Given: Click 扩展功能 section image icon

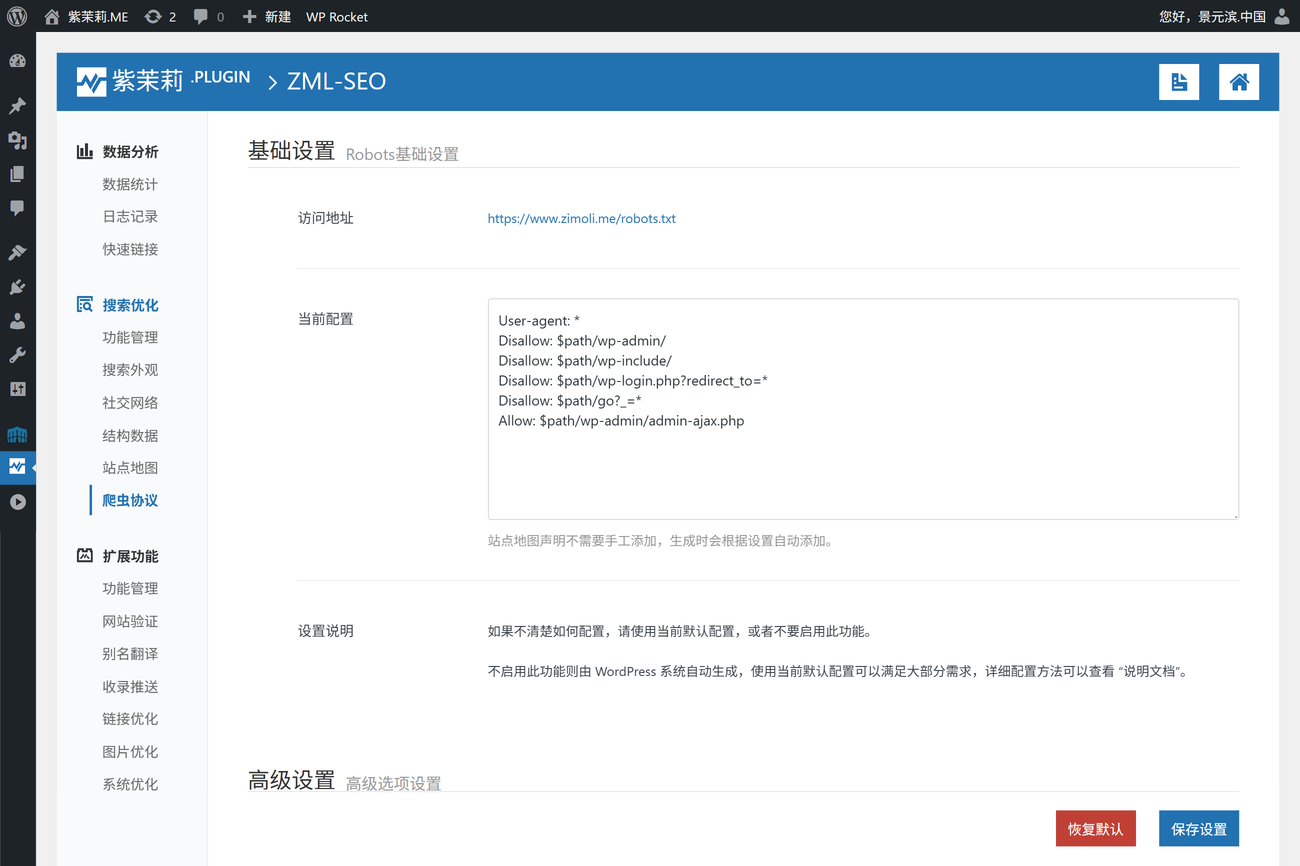Looking at the screenshot, I should click(85, 555).
